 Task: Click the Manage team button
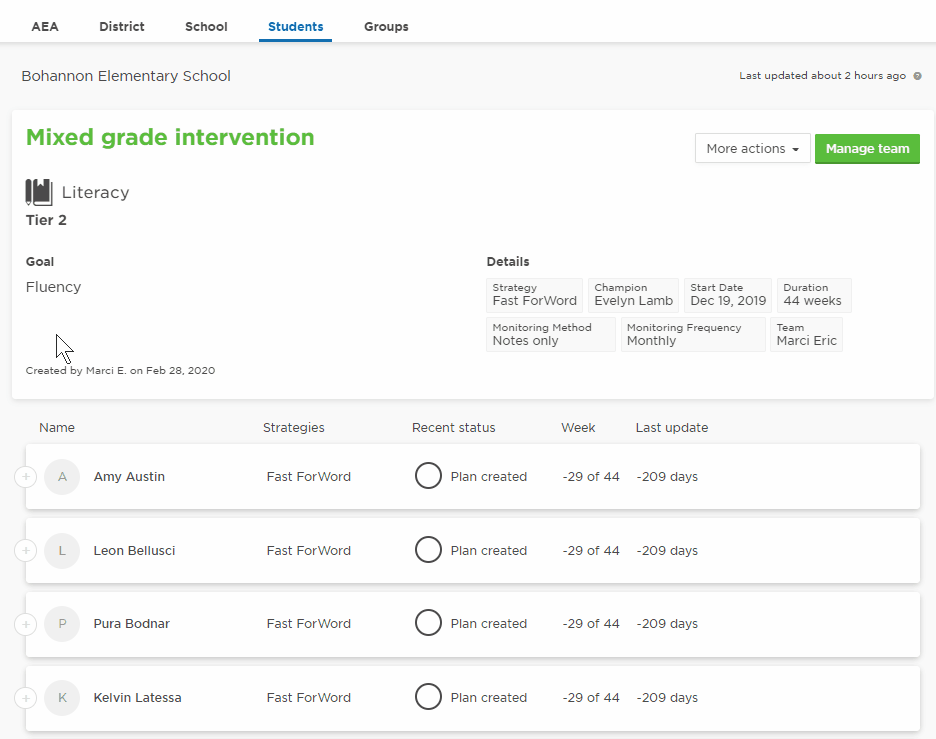[867, 149]
